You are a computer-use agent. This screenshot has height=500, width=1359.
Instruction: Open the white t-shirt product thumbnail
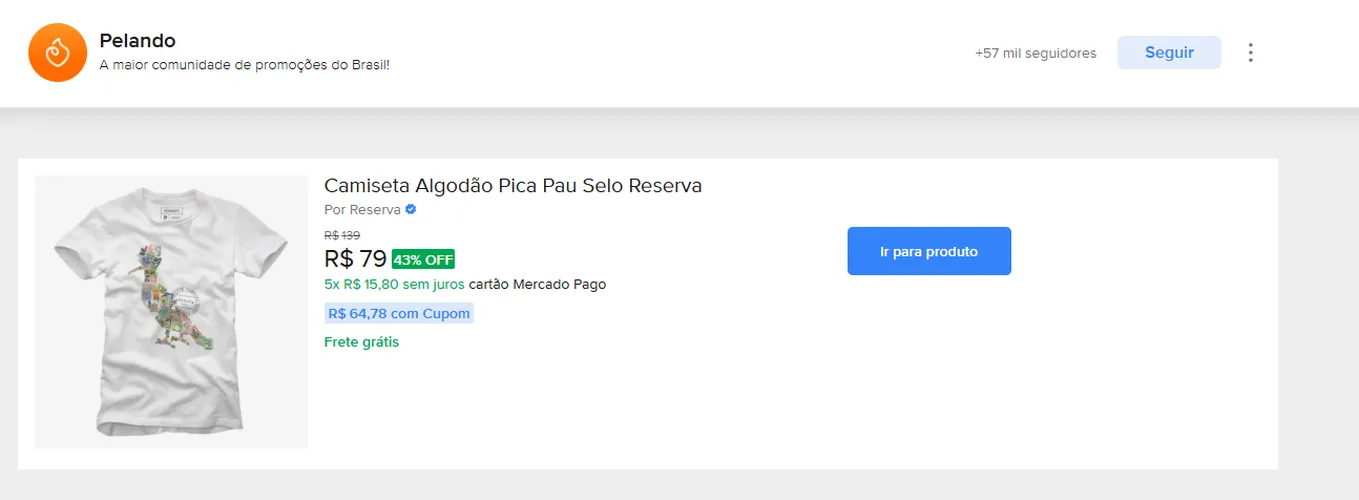pos(171,312)
